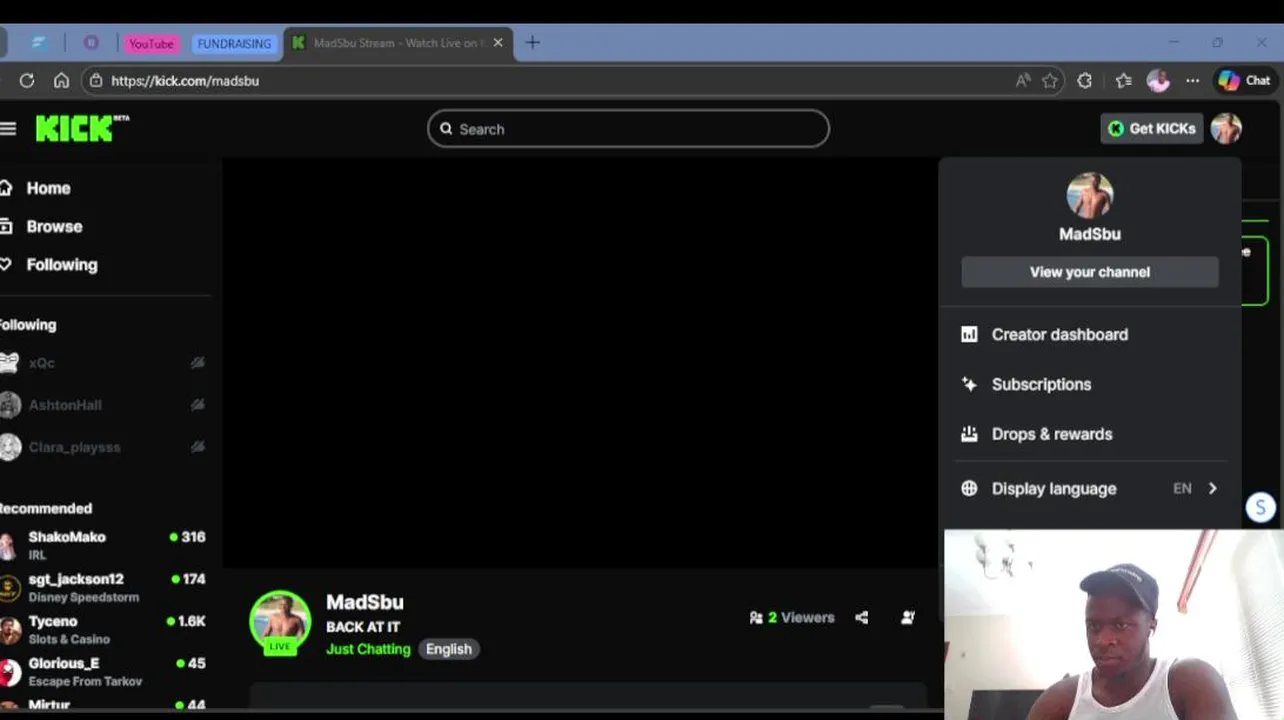Open the browser settings ellipsis menu
1284x720 pixels.
(1192, 81)
